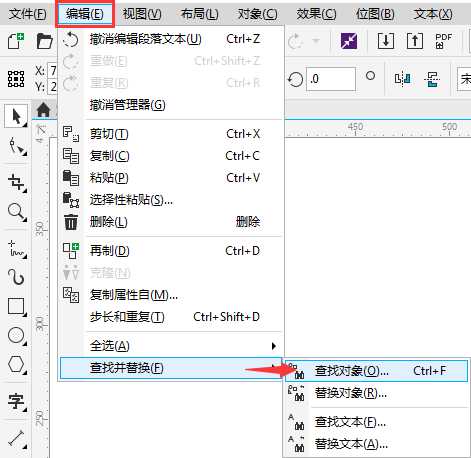Viewport: 471px width, 458px height.
Task: Click the import down-arrow icon
Action: 386,41
